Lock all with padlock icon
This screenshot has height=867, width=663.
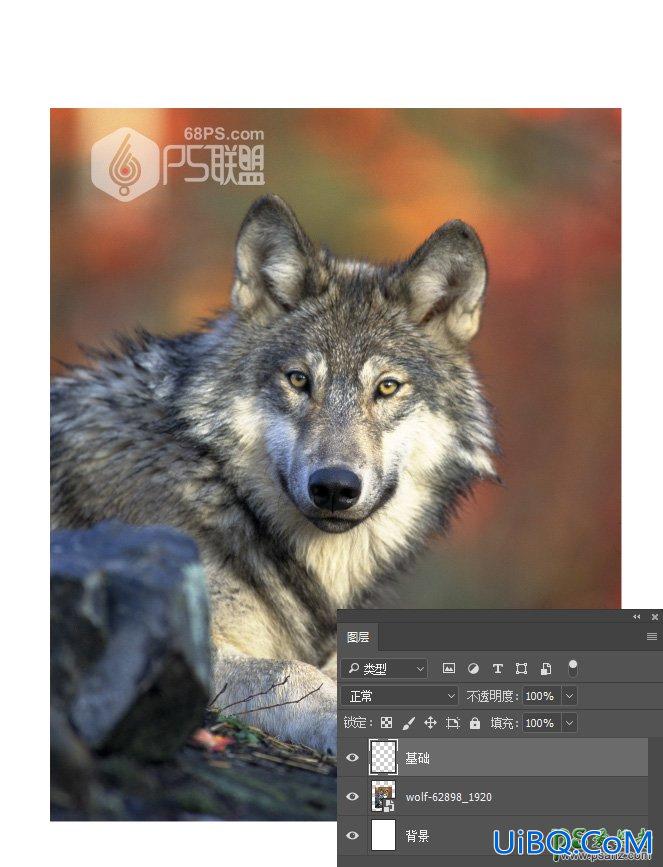click(x=474, y=723)
